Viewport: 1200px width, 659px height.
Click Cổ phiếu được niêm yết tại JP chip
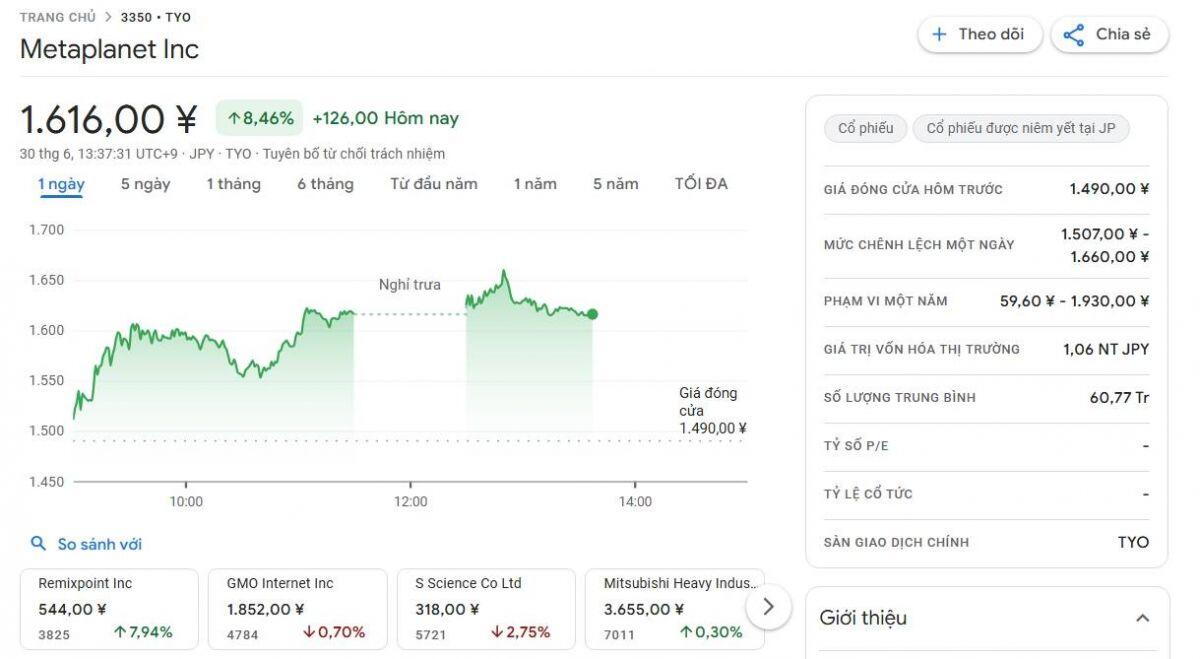pos(1020,129)
